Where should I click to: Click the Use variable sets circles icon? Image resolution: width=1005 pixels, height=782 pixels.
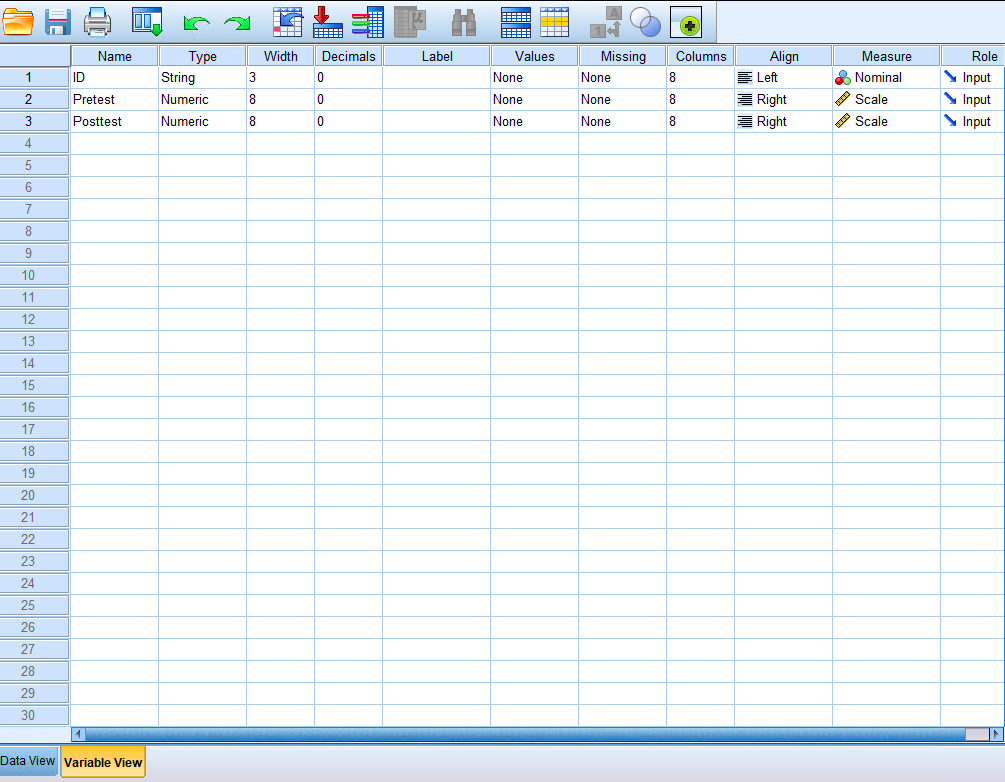645,22
